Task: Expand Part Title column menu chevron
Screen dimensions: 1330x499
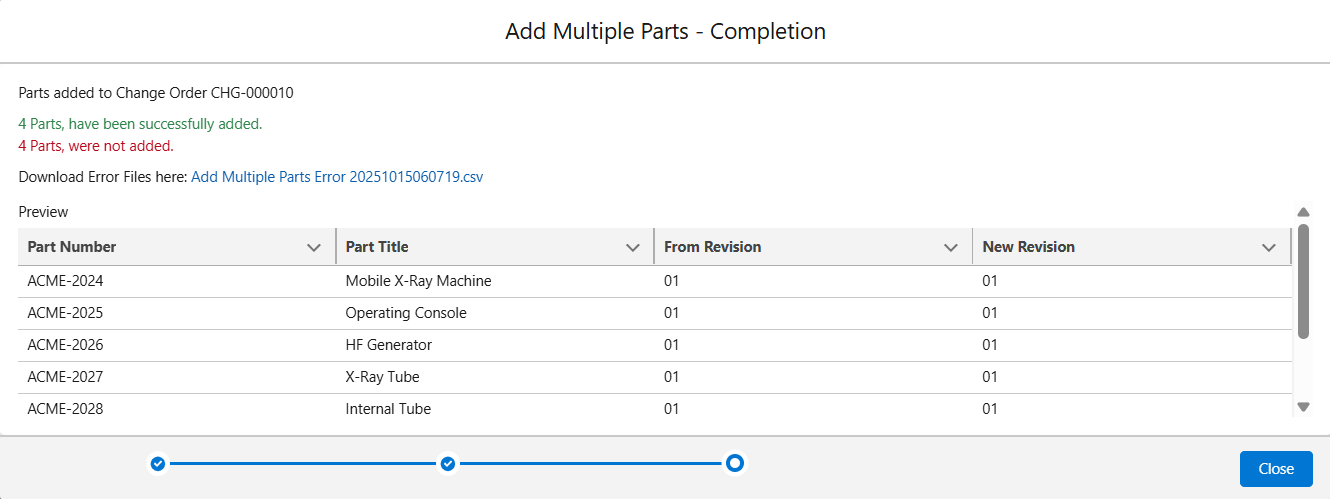Action: pyautogui.click(x=632, y=248)
